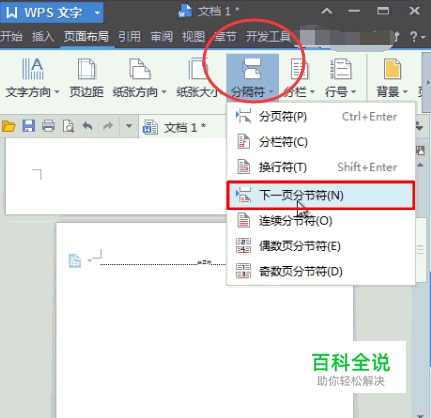Click the help question mark icon

tap(414, 36)
